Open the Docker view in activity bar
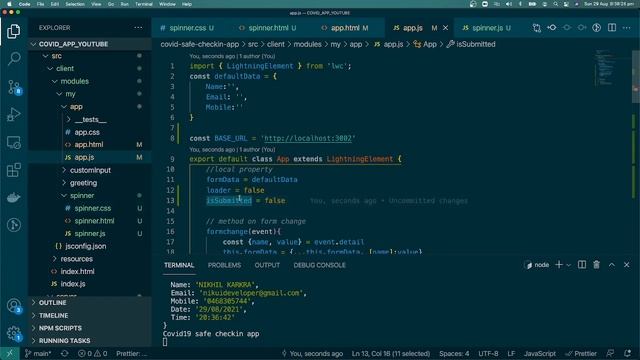Screen dimensions: 640x360 coord(13,198)
